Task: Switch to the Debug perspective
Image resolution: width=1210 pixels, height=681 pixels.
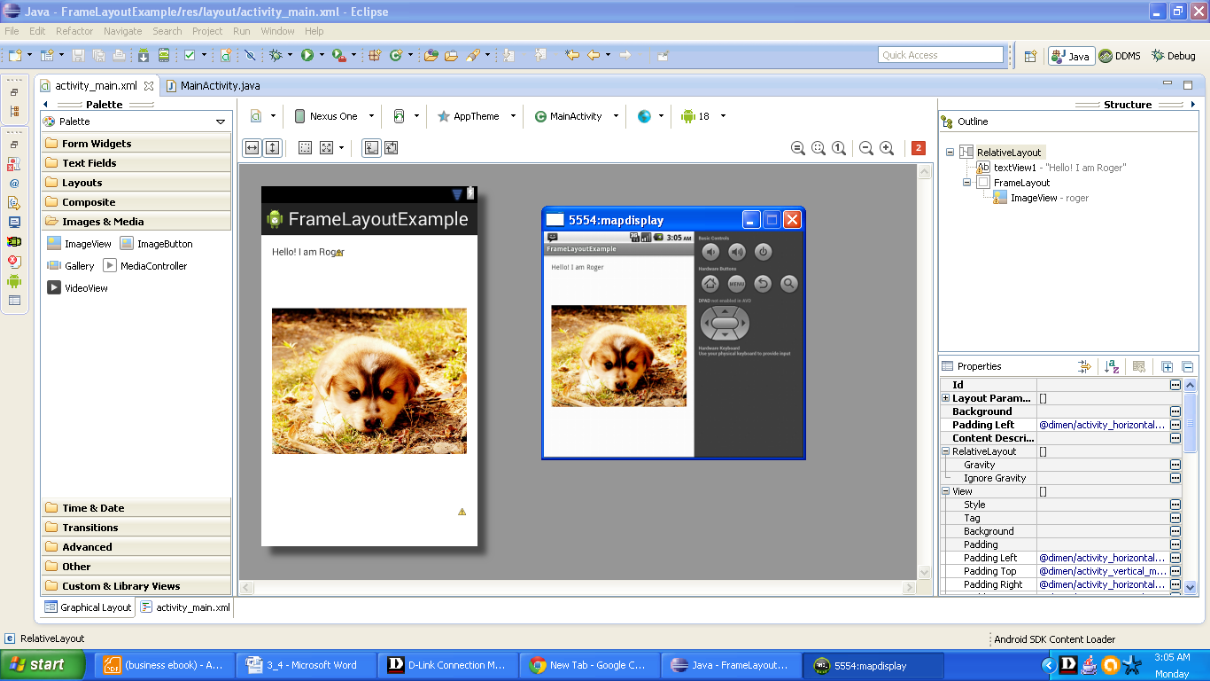Action: coord(1172,56)
